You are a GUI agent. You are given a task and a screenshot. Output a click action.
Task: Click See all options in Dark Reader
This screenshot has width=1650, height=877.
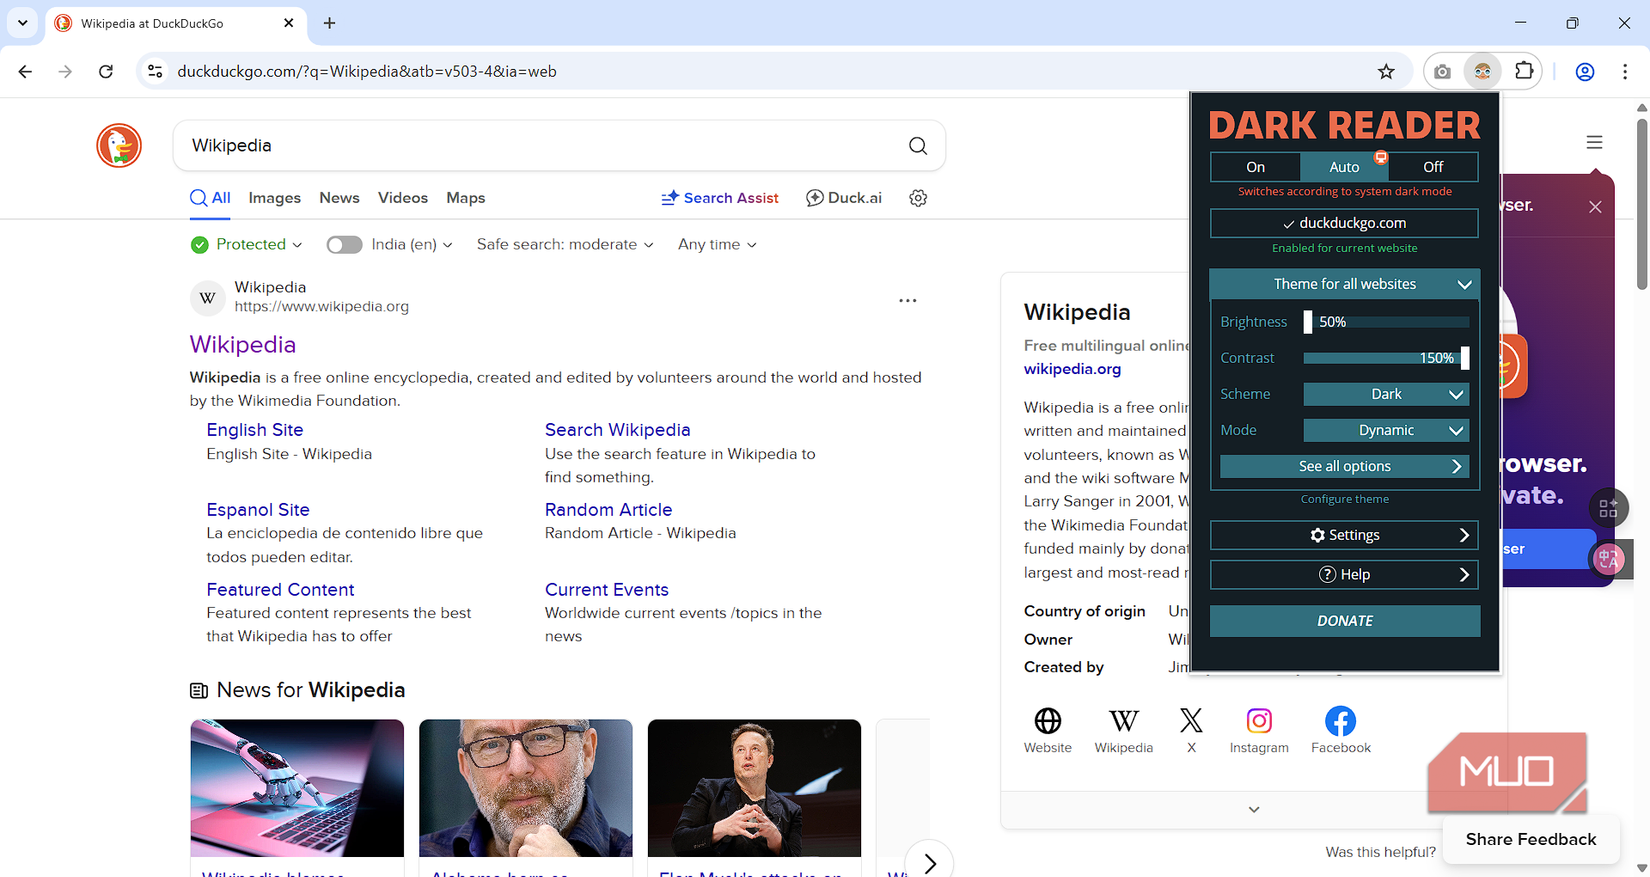1344,466
